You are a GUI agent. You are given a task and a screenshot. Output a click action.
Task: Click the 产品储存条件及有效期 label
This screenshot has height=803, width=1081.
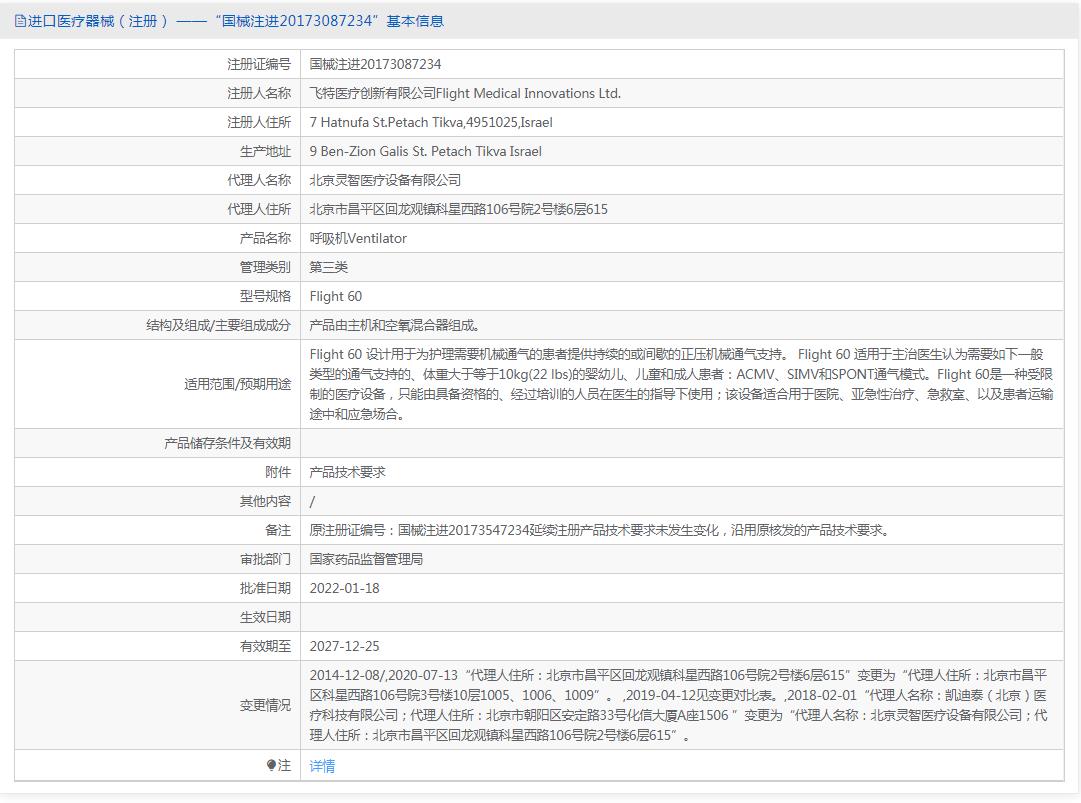coord(227,443)
